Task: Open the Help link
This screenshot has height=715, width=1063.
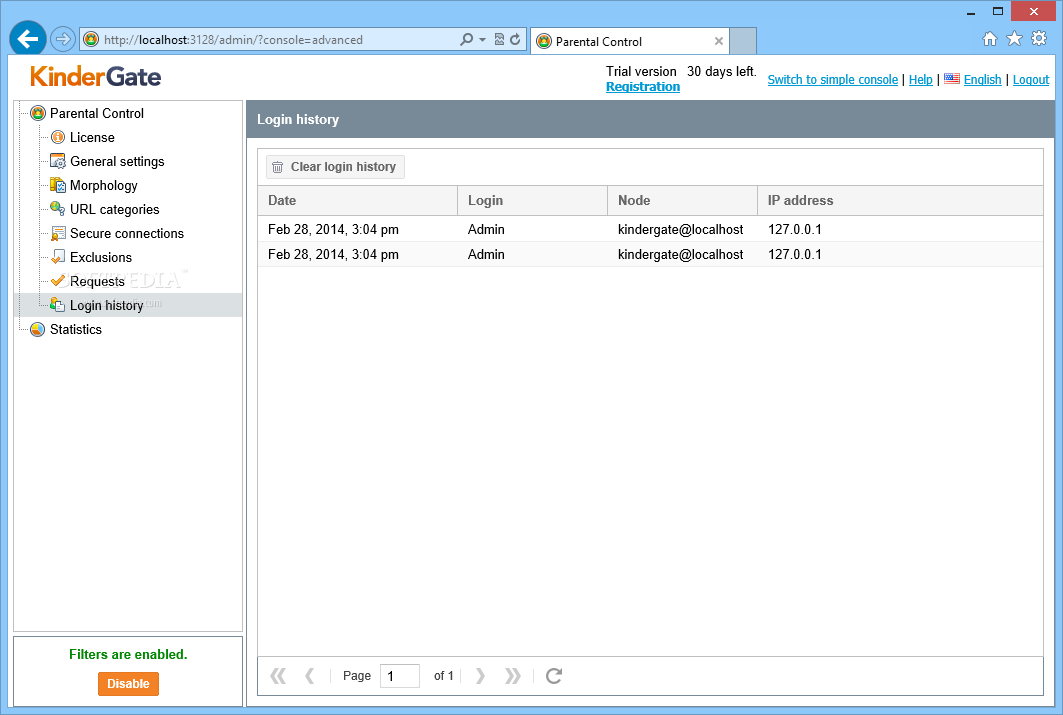Action: point(921,80)
